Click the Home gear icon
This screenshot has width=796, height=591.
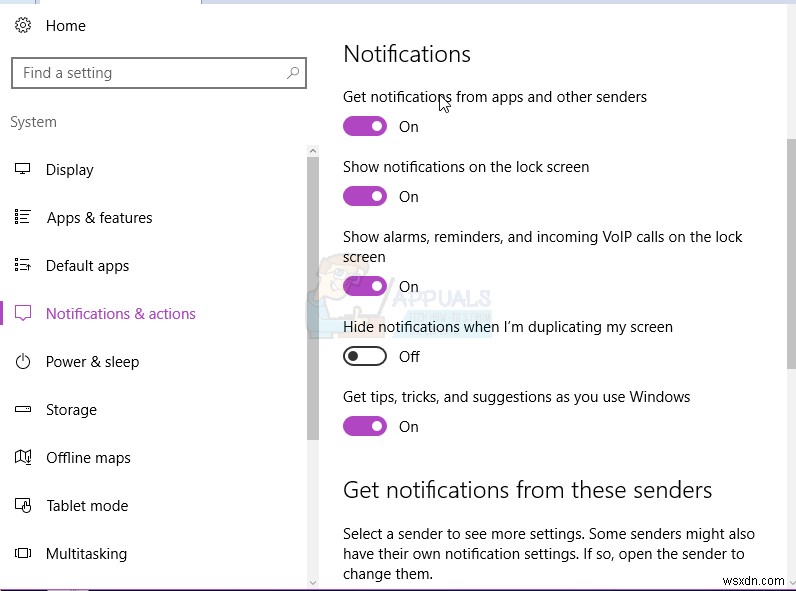[23, 25]
